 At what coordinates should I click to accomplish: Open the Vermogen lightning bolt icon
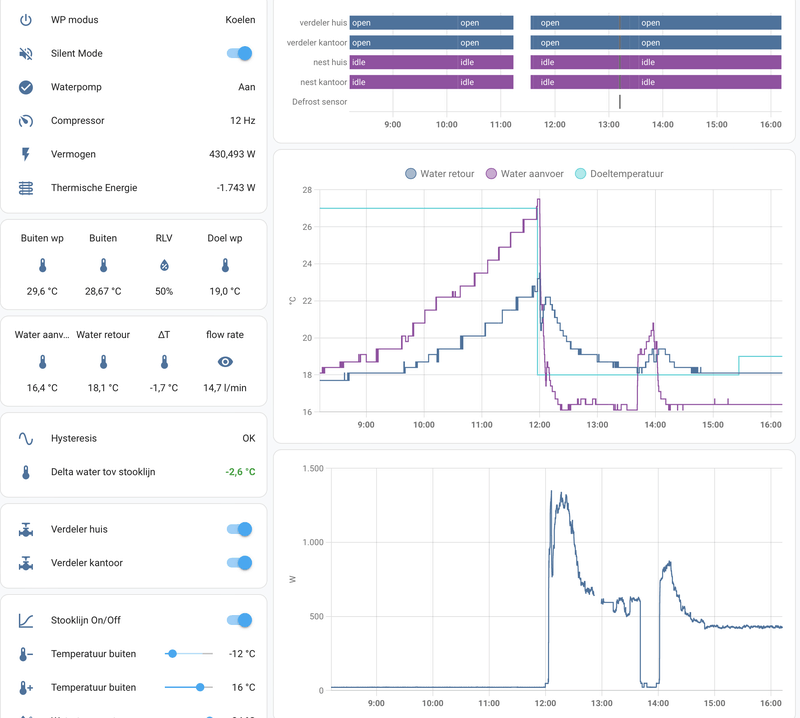tap(26, 154)
